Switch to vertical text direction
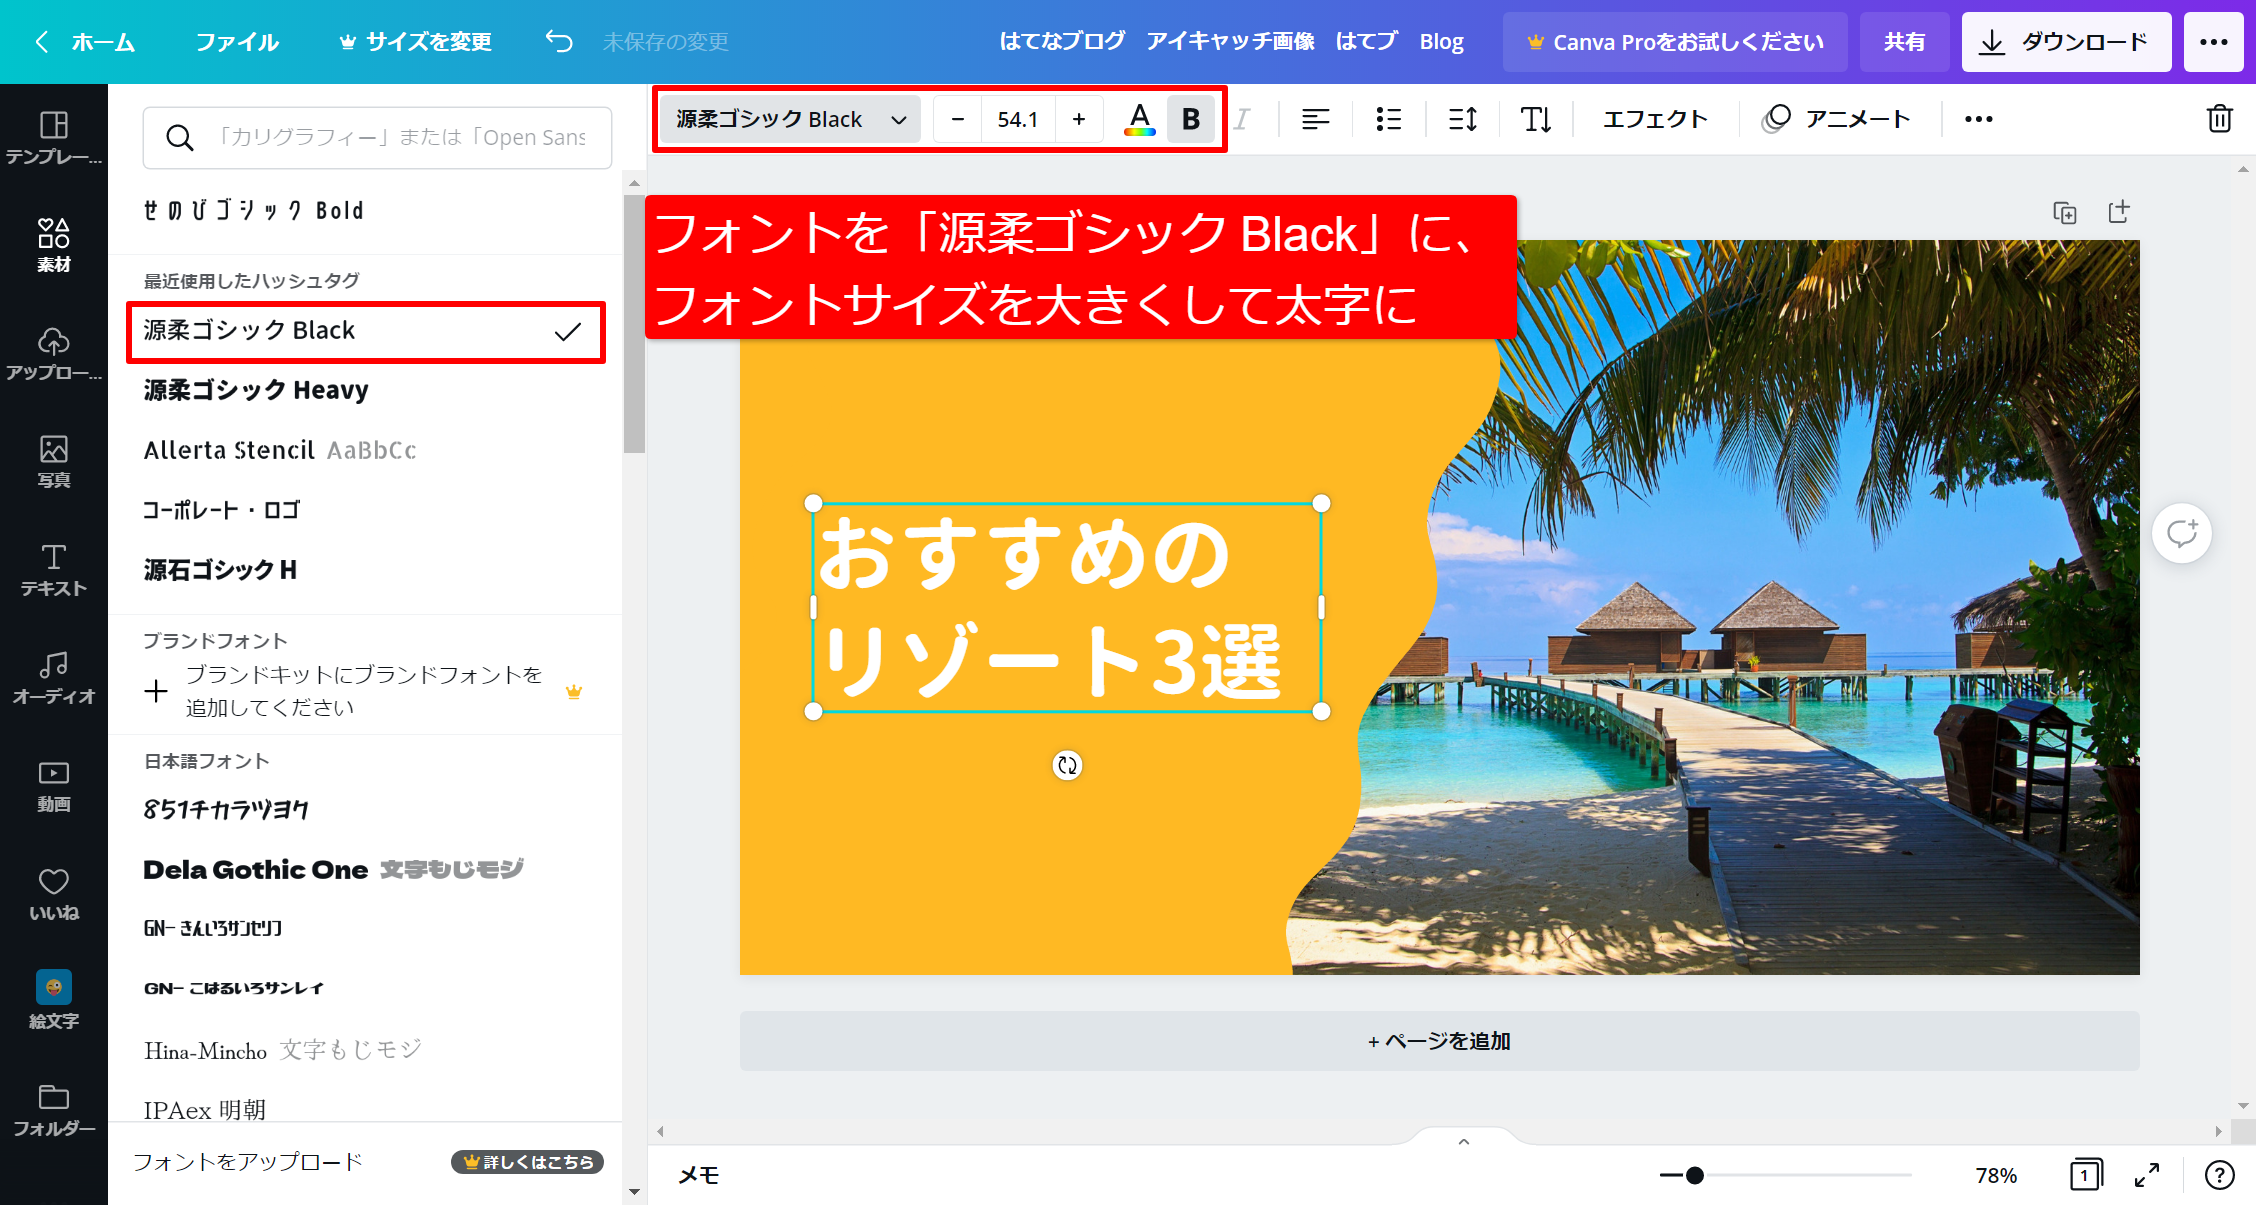This screenshot has height=1205, width=2256. coord(1535,119)
